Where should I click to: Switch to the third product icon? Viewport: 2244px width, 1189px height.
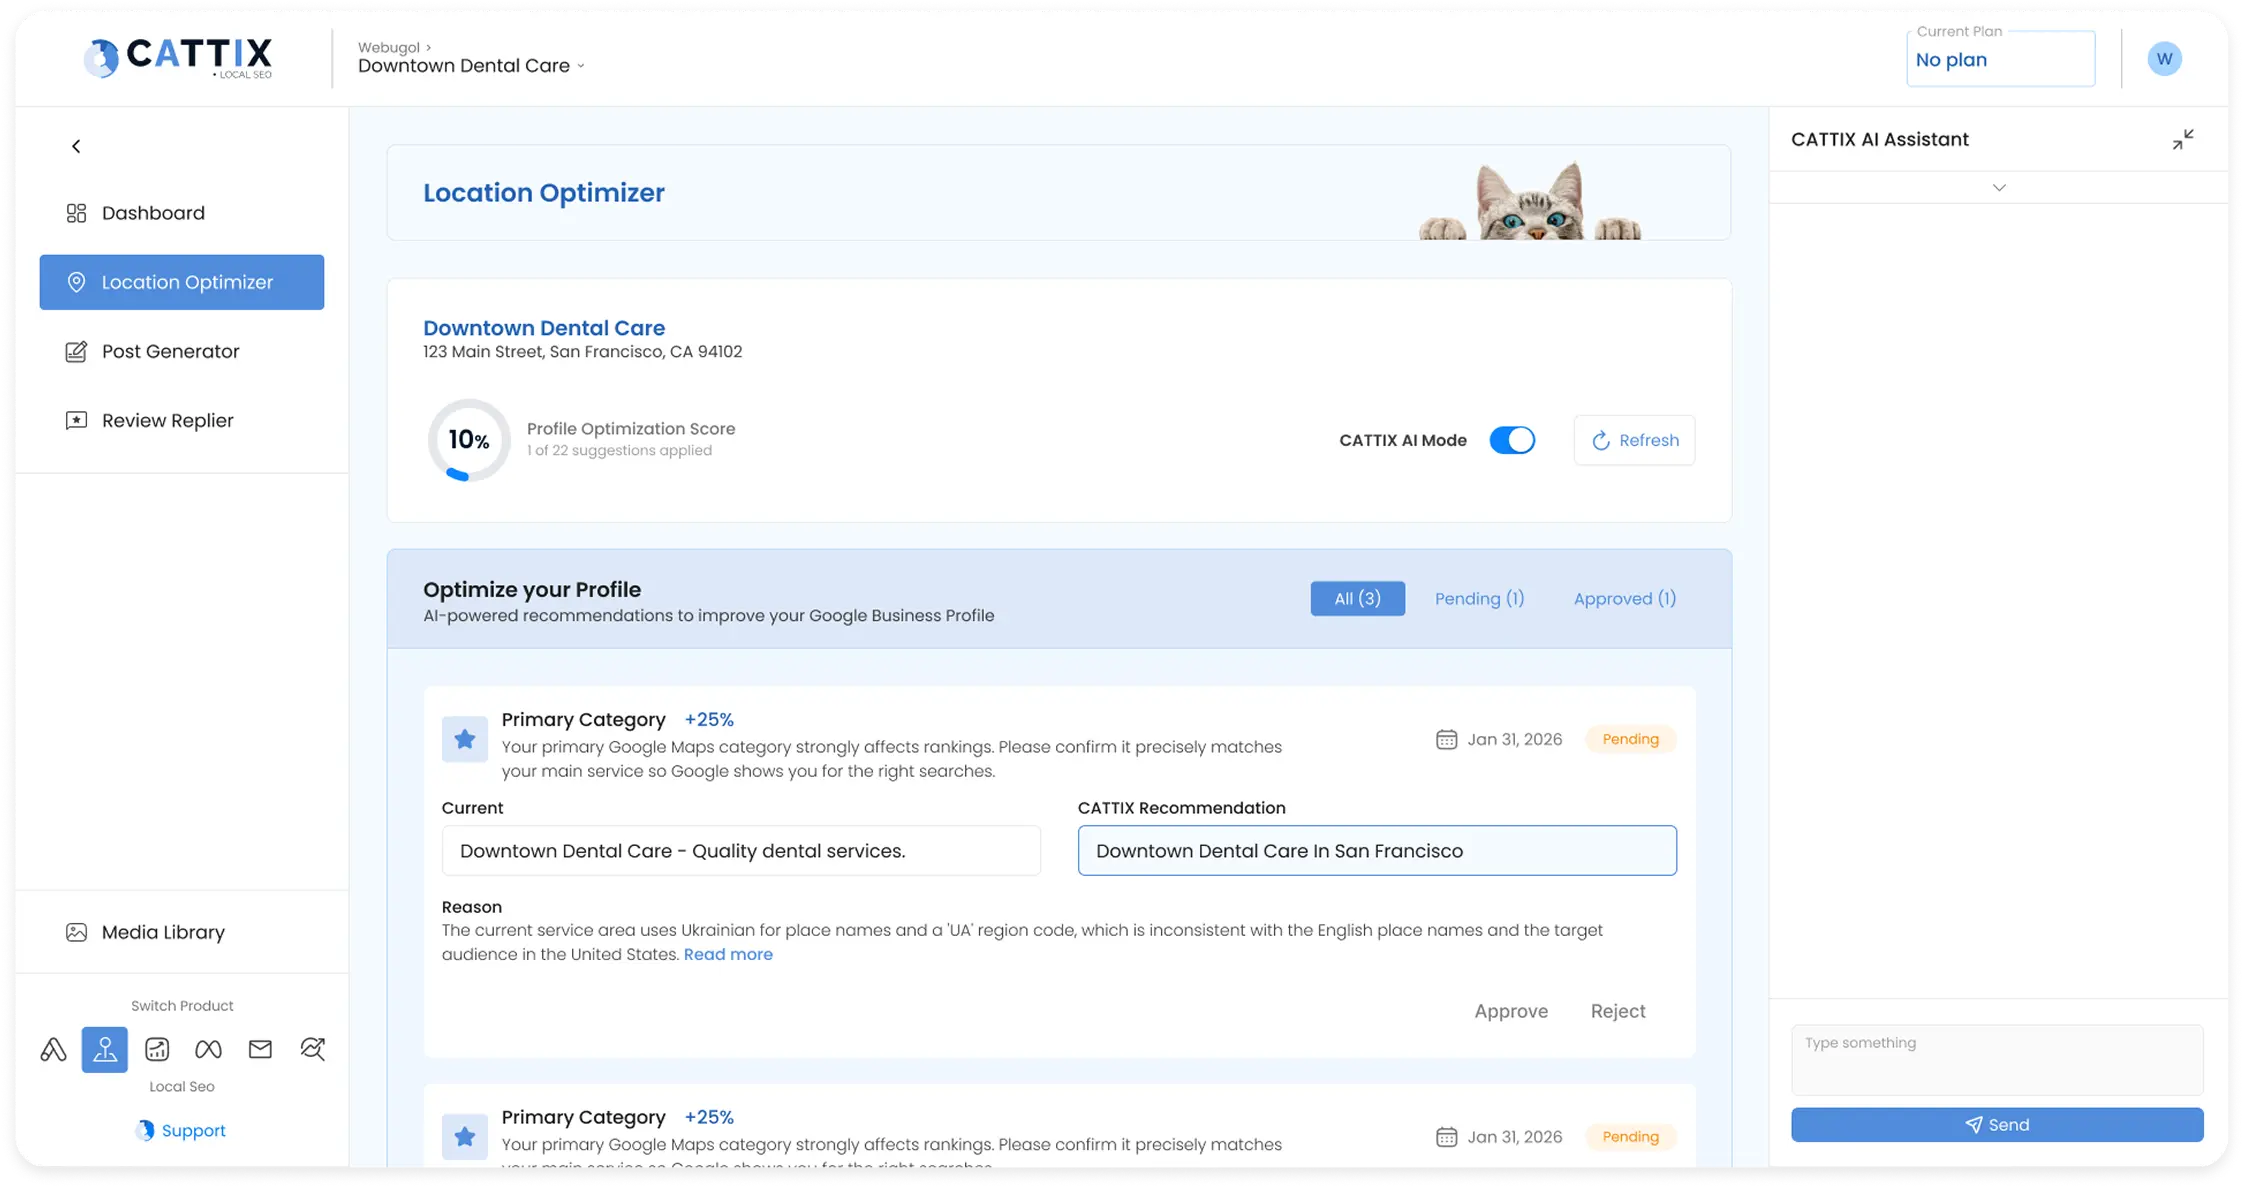pos(157,1049)
